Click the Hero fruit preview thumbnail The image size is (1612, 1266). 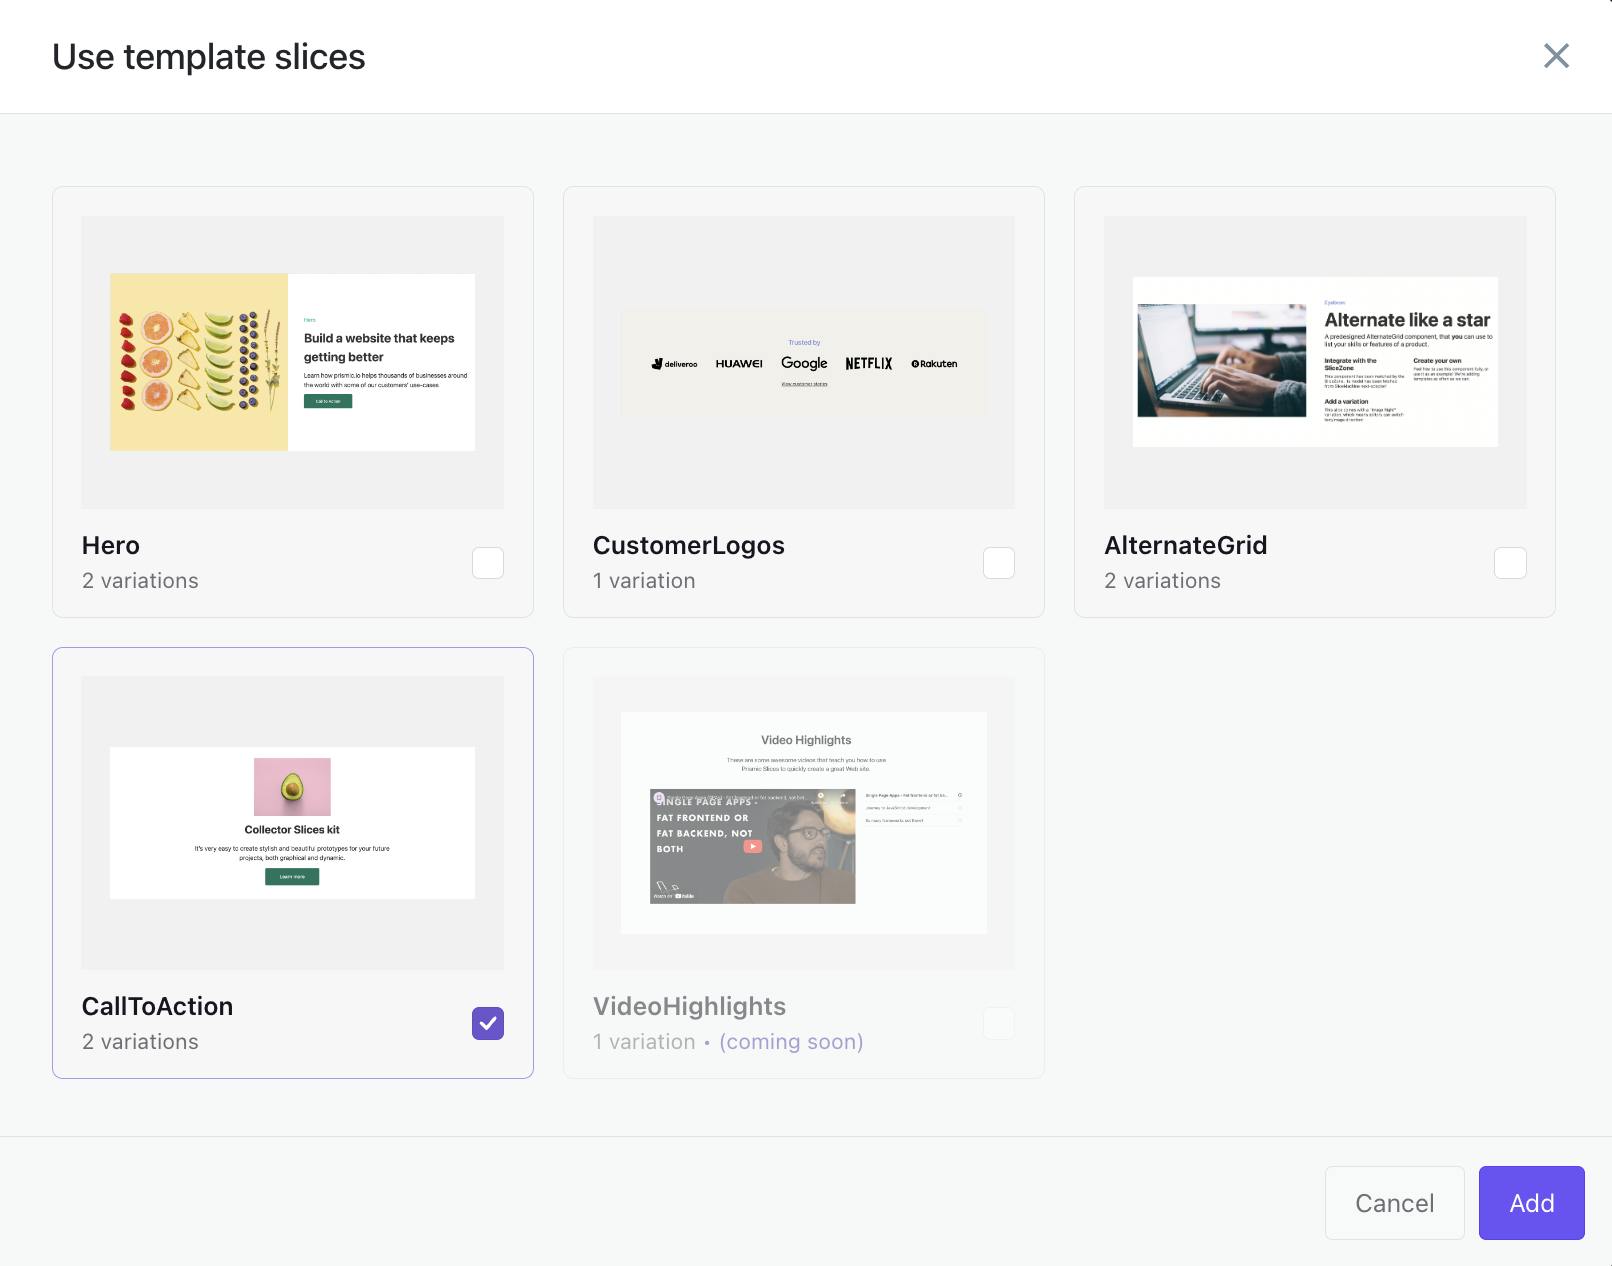(x=292, y=362)
